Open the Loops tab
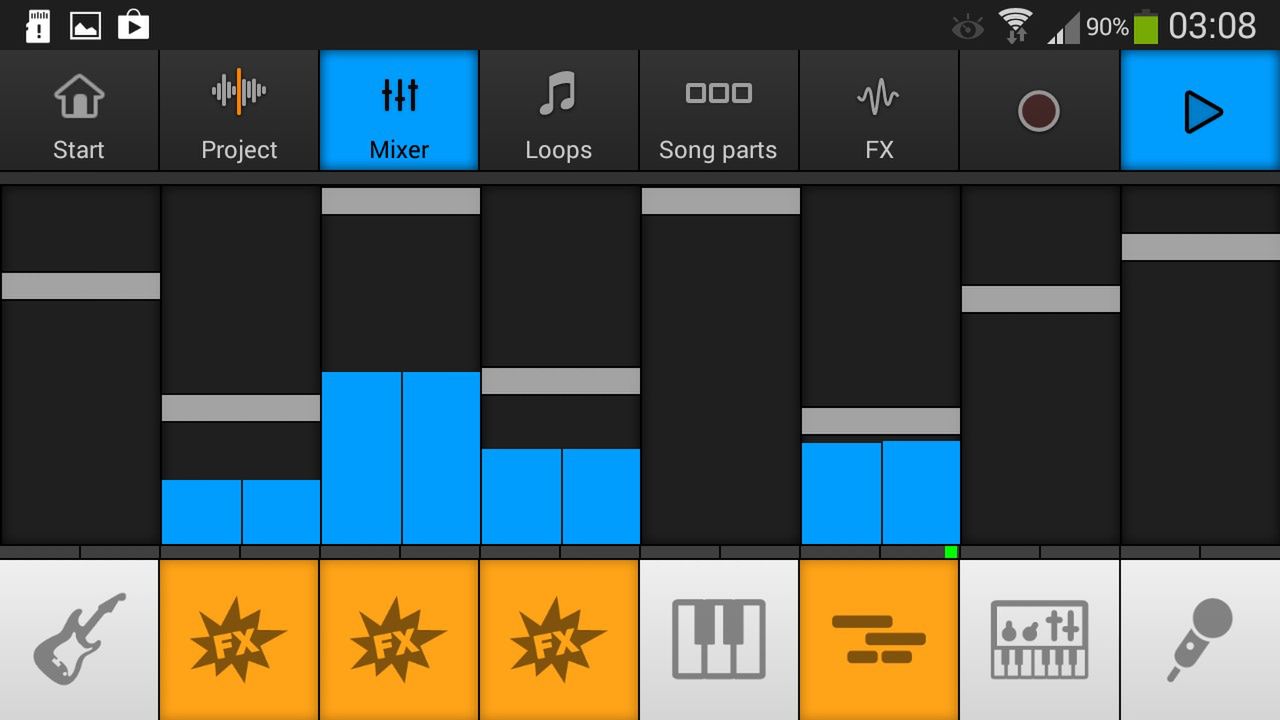The height and width of the screenshot is (720, 1280). [559, 111]
